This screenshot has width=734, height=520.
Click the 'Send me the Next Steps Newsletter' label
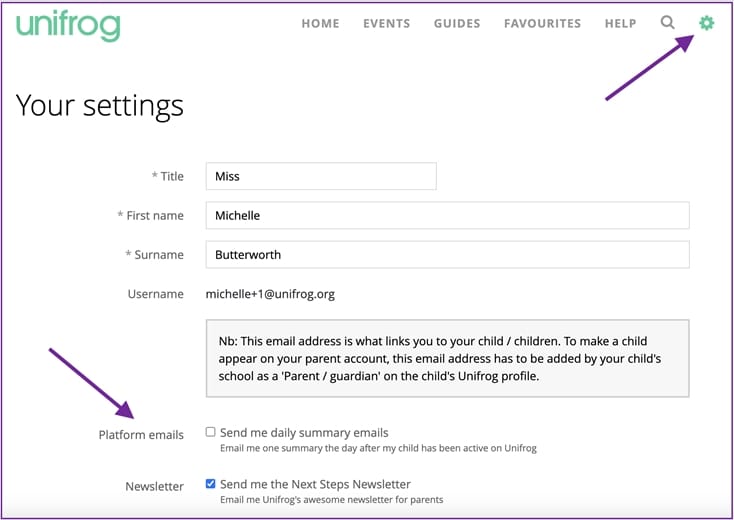315,485
